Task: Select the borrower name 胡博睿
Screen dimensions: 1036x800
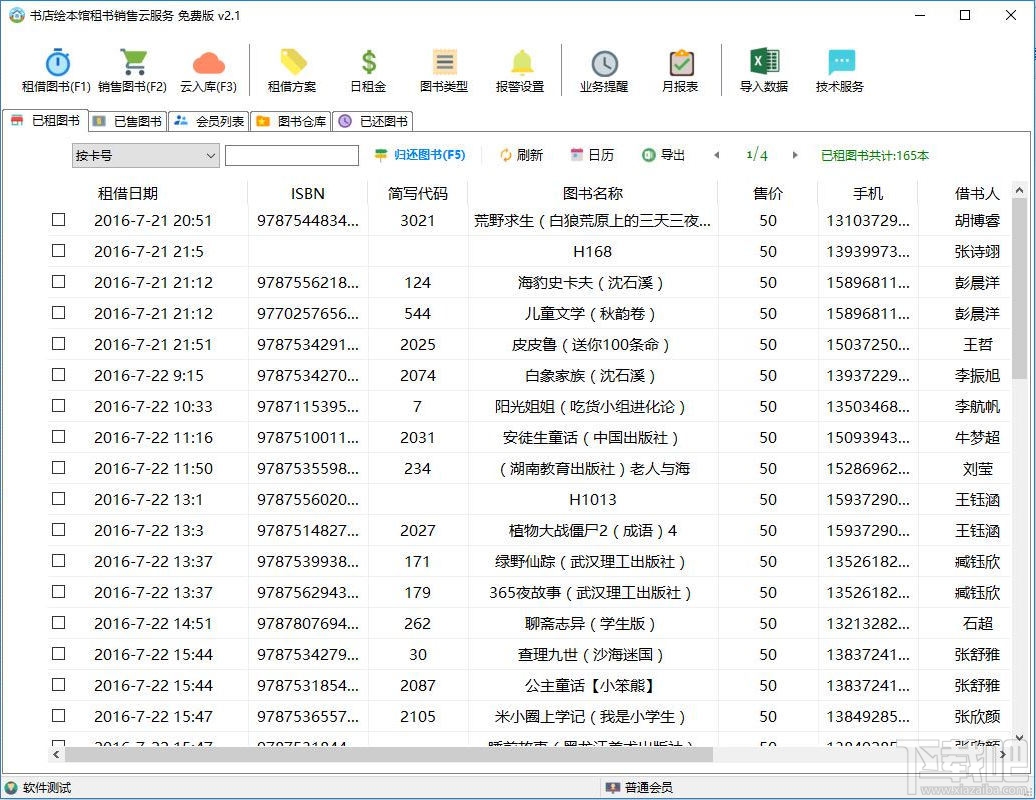Action: point(977,221)
